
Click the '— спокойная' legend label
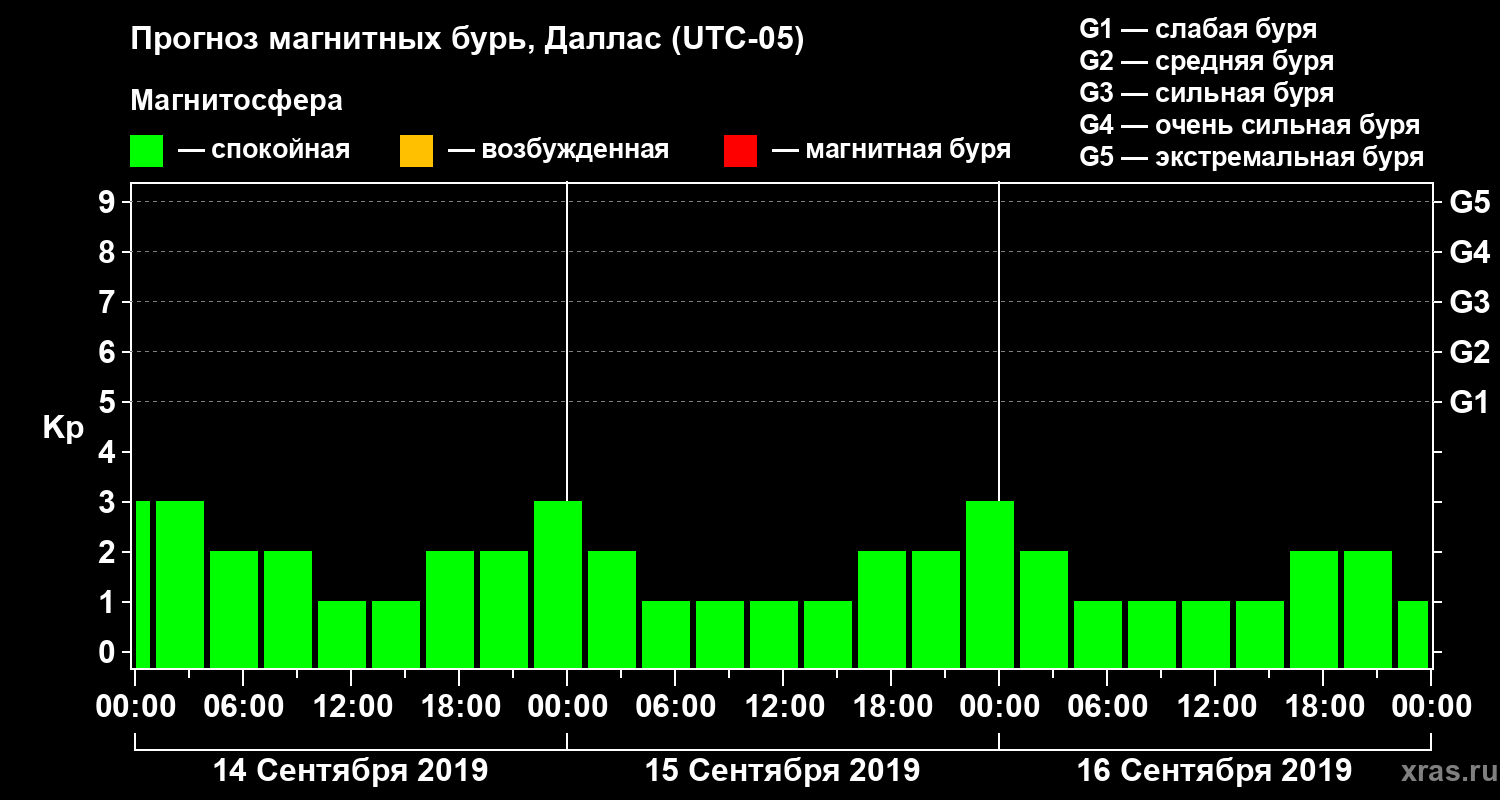click(x=264, y=150)
